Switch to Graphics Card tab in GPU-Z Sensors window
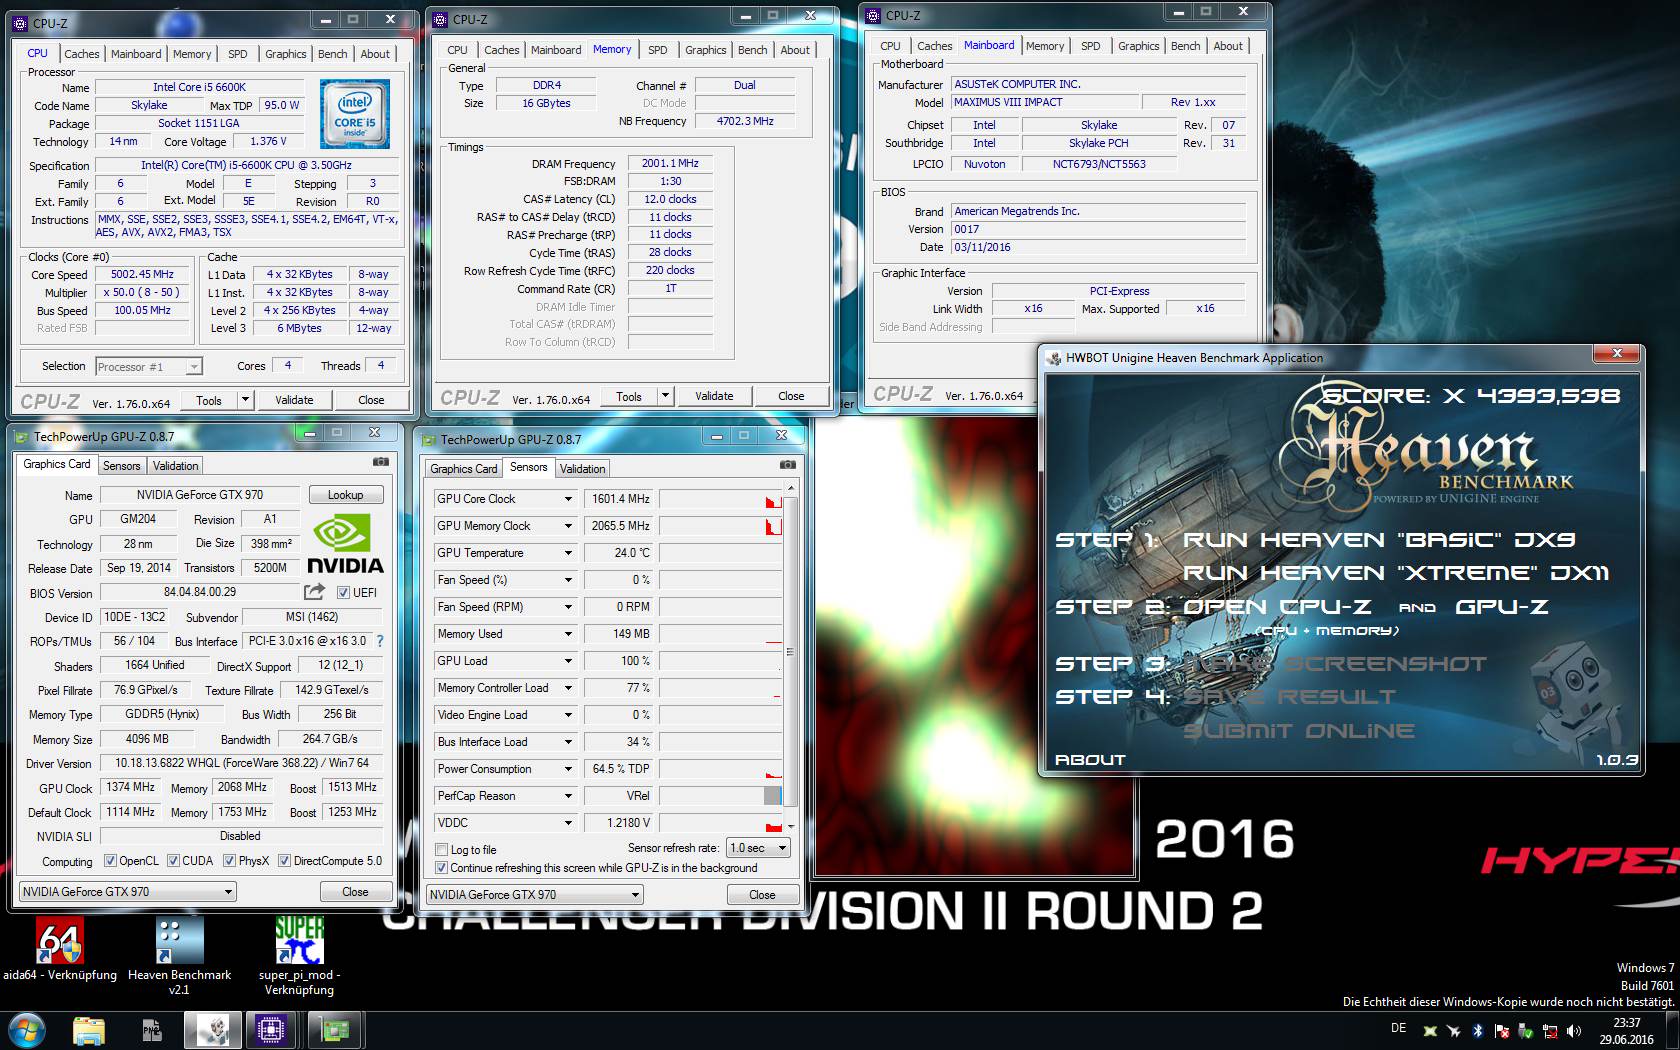 463,469
